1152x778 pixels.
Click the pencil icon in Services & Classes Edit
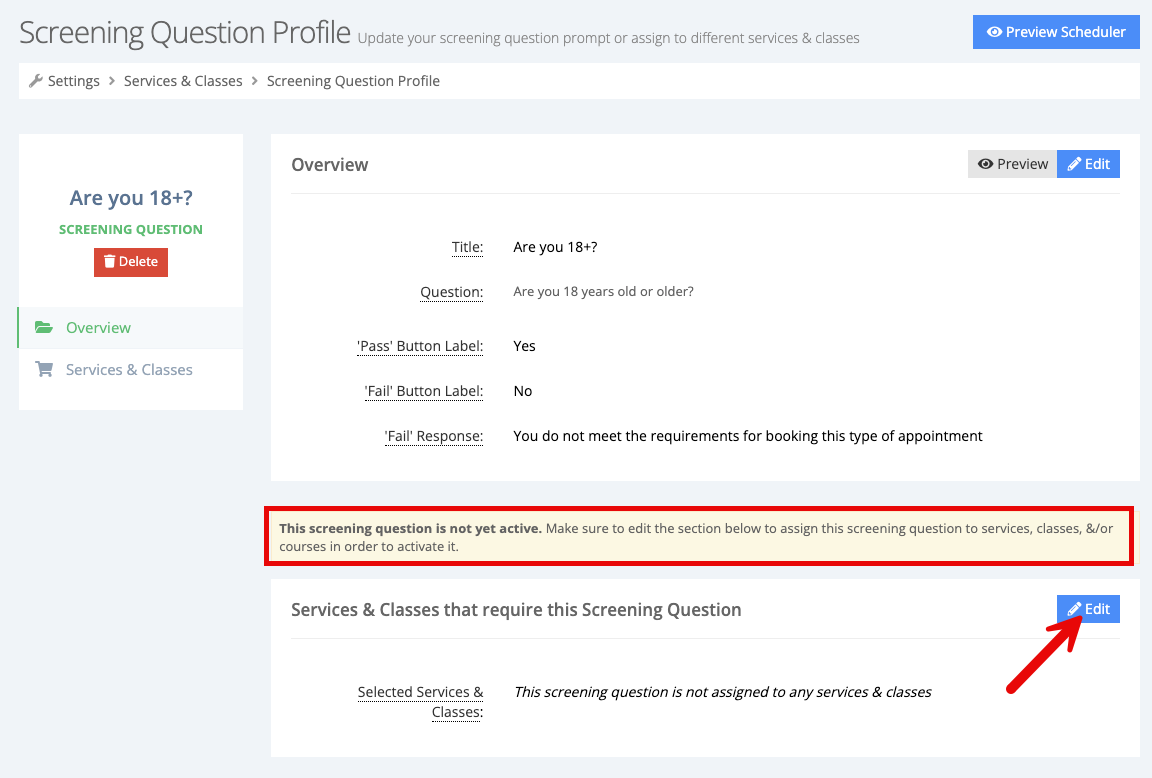1074,609
